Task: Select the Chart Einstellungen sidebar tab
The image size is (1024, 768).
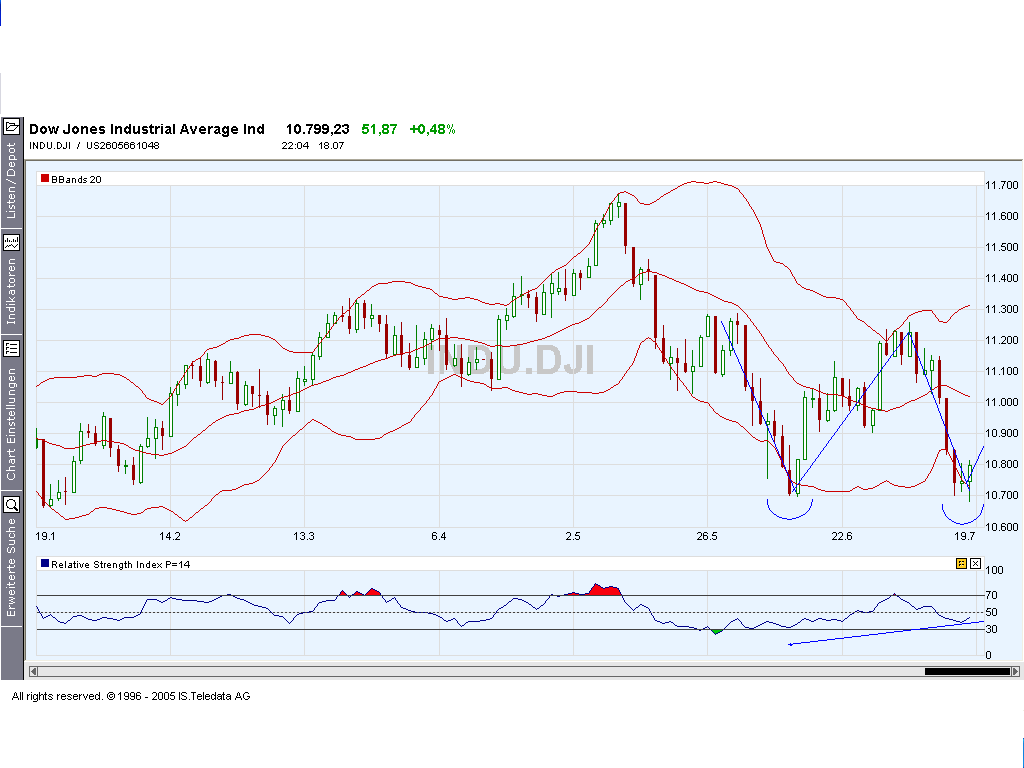Action: point(11,424)
